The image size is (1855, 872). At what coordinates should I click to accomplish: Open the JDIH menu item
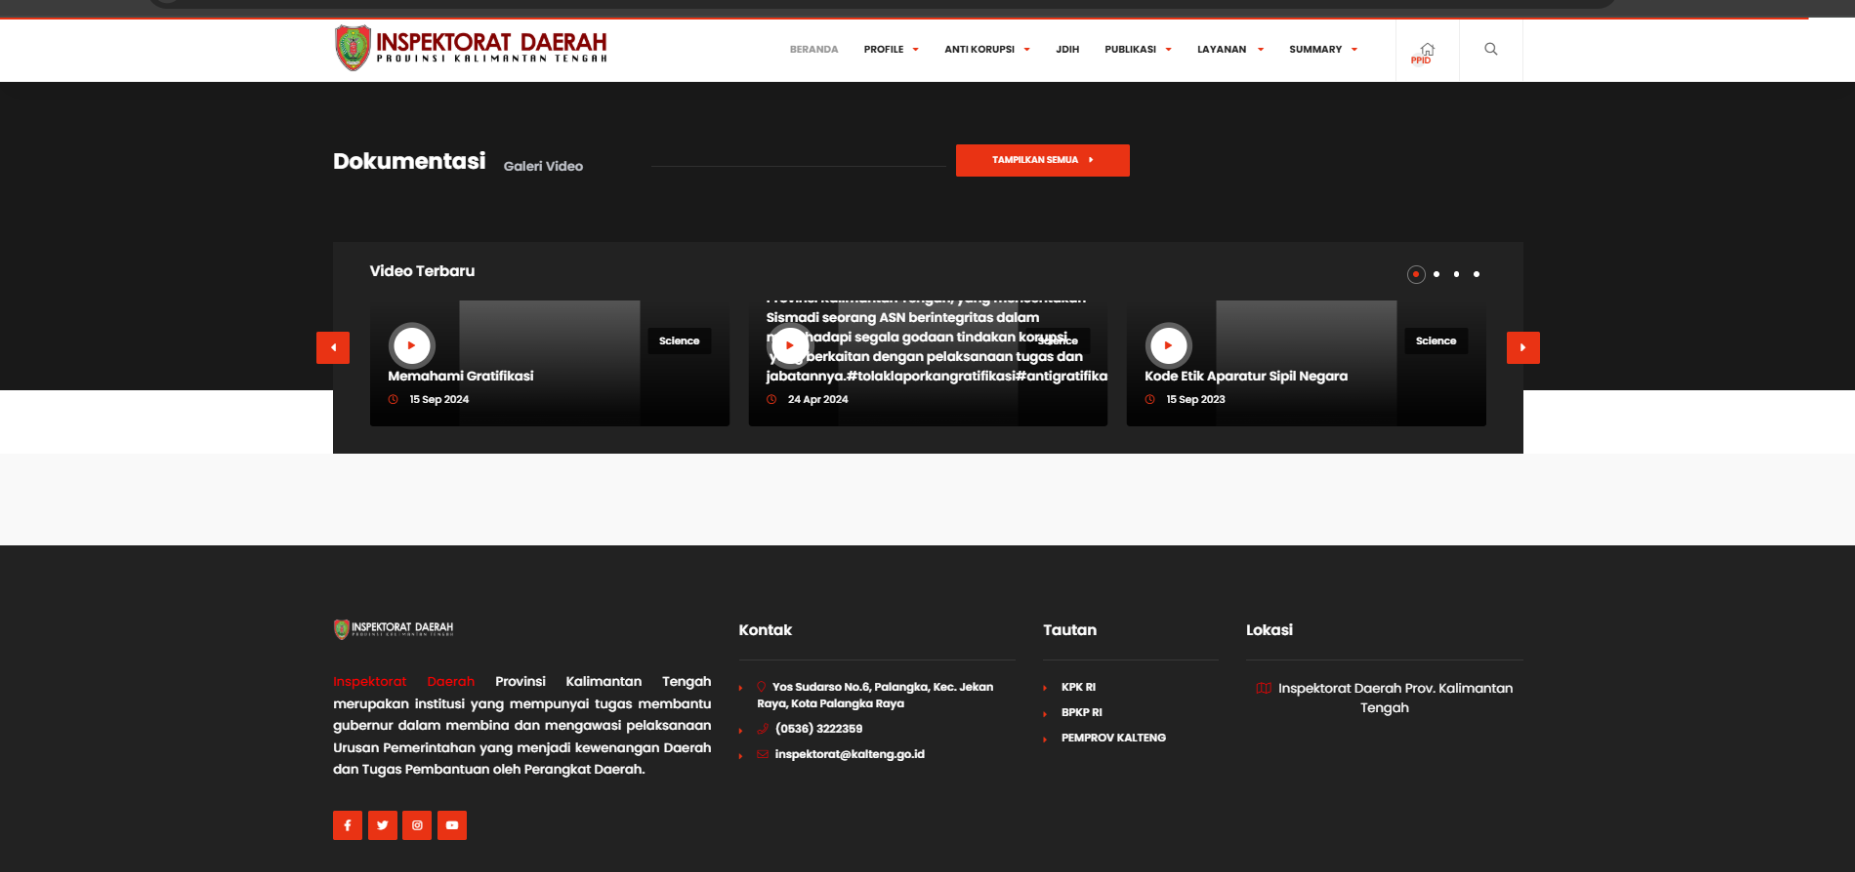[1067, 49]
